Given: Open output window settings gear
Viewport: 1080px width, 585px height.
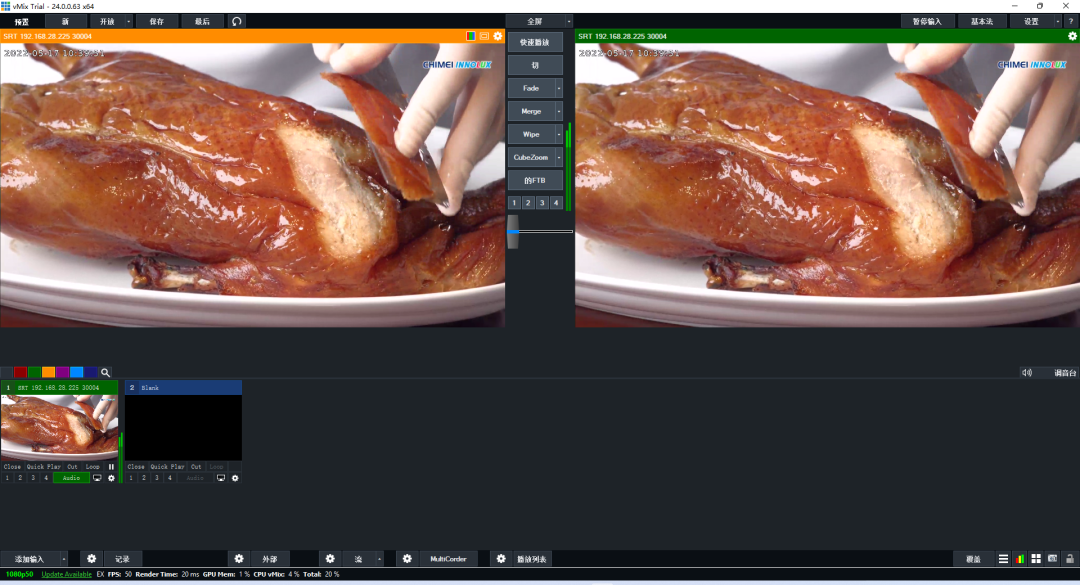Looking at the screenshot, I should tap(1072, 36).
